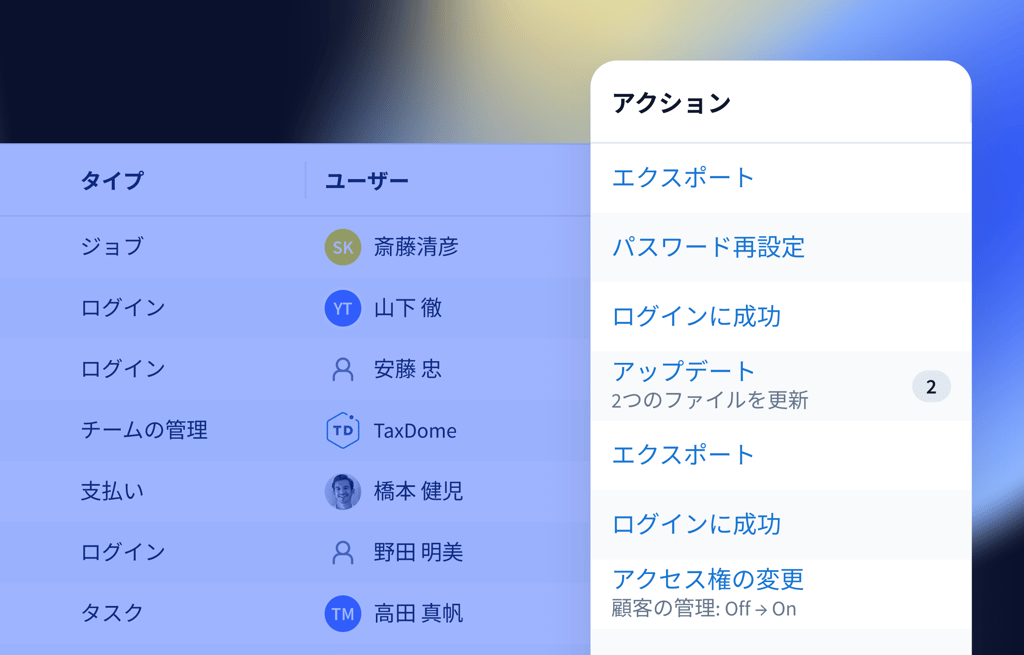Open the first ログインに成功 action
Image resolution: width=1024 pixels, height=655 pixels.
click(696, 317)
